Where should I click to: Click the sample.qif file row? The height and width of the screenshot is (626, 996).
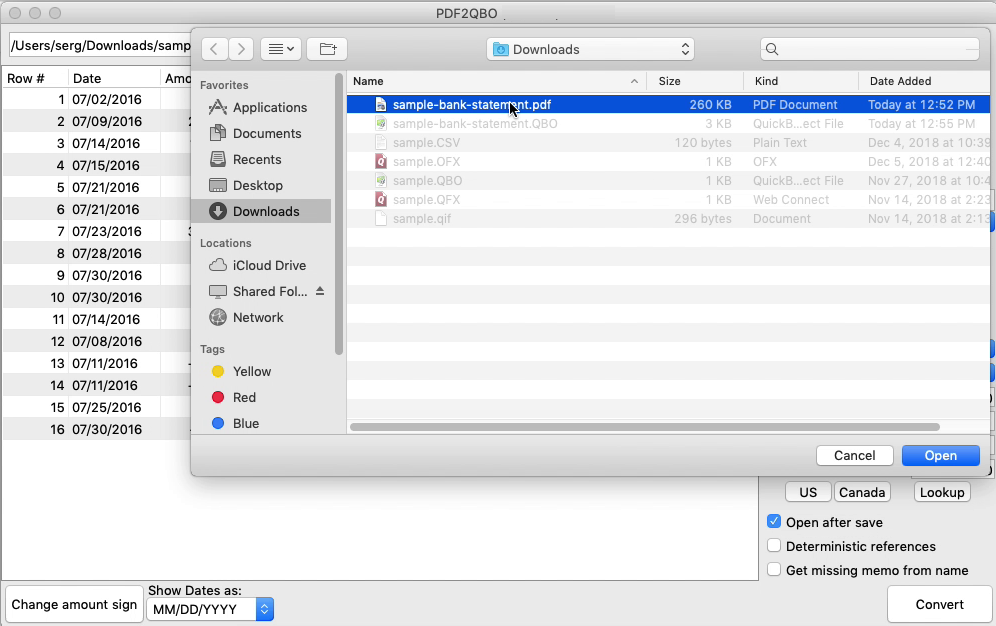pos(668,219)
